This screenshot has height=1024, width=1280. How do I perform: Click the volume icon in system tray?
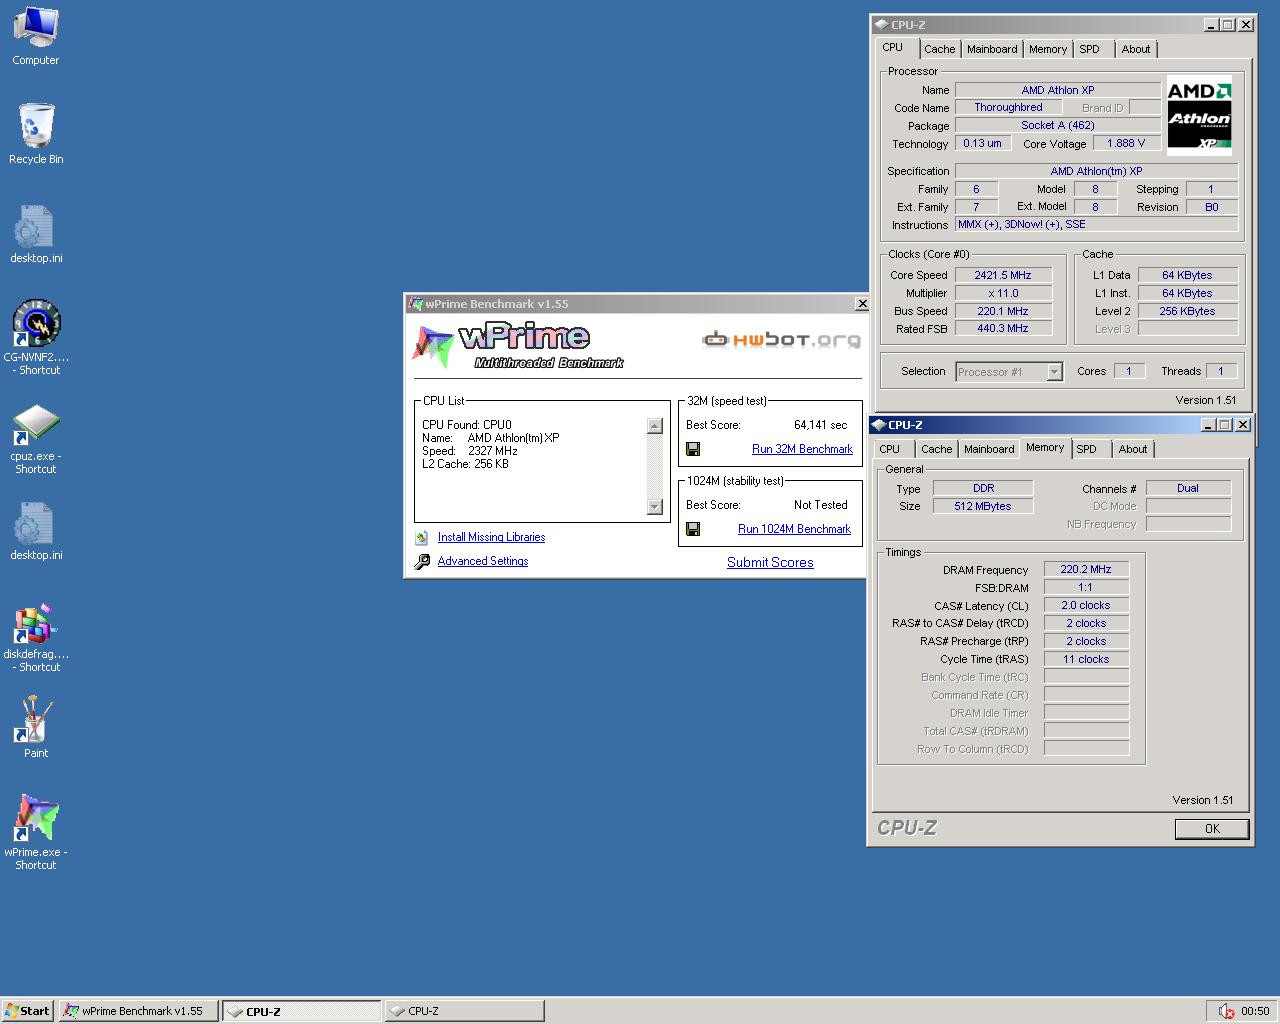click(x=1227, y=1011)
